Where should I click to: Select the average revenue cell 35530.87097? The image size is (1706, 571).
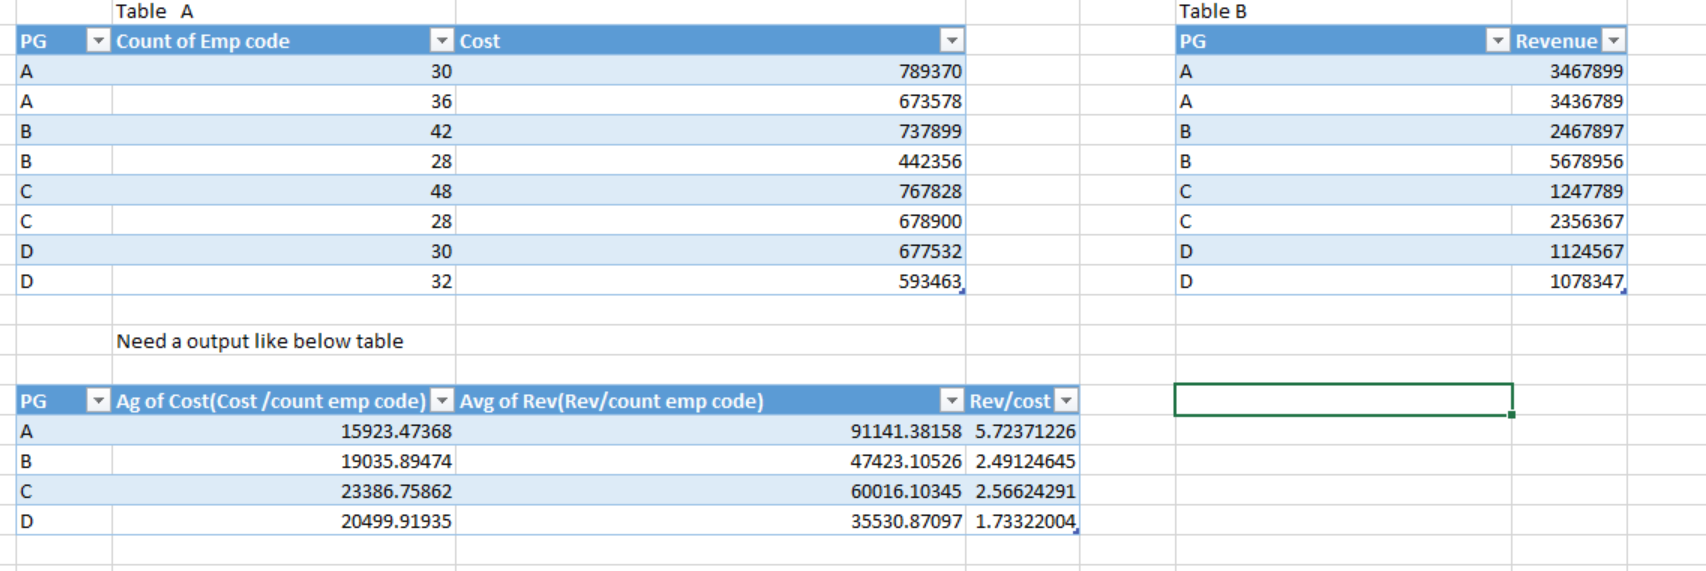pos(711,521)
